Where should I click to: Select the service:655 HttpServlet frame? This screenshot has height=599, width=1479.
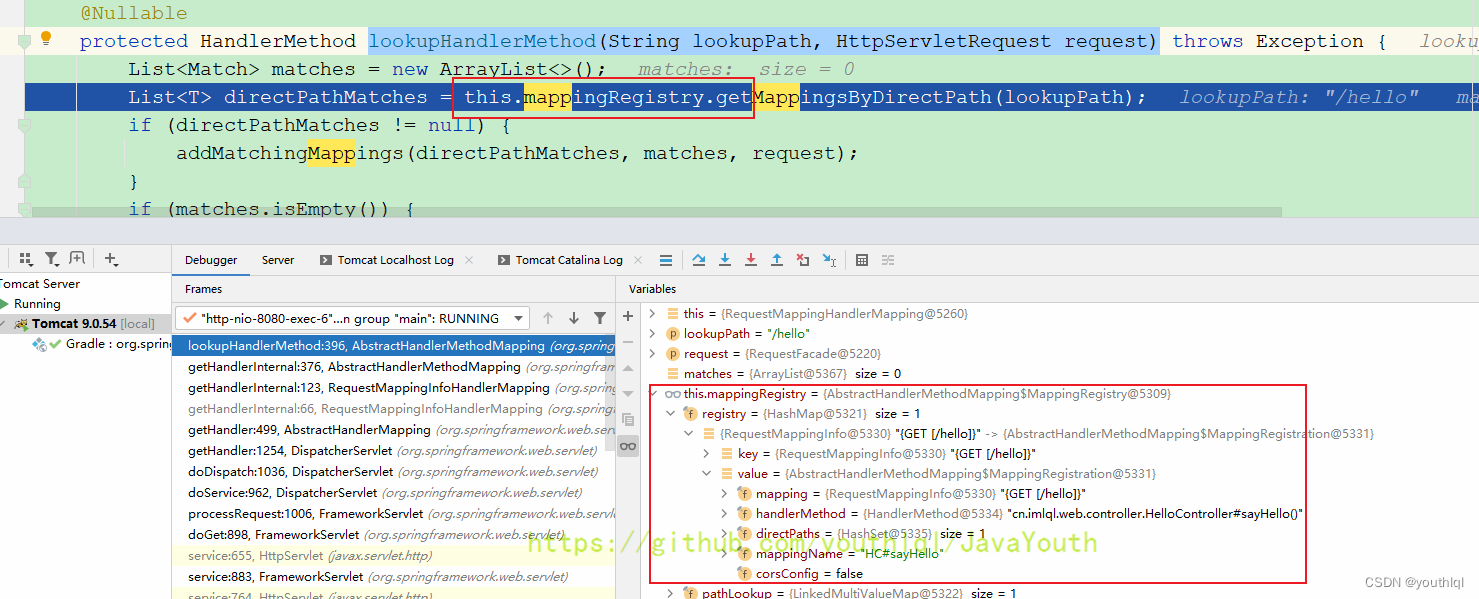[x=394, y=556]
